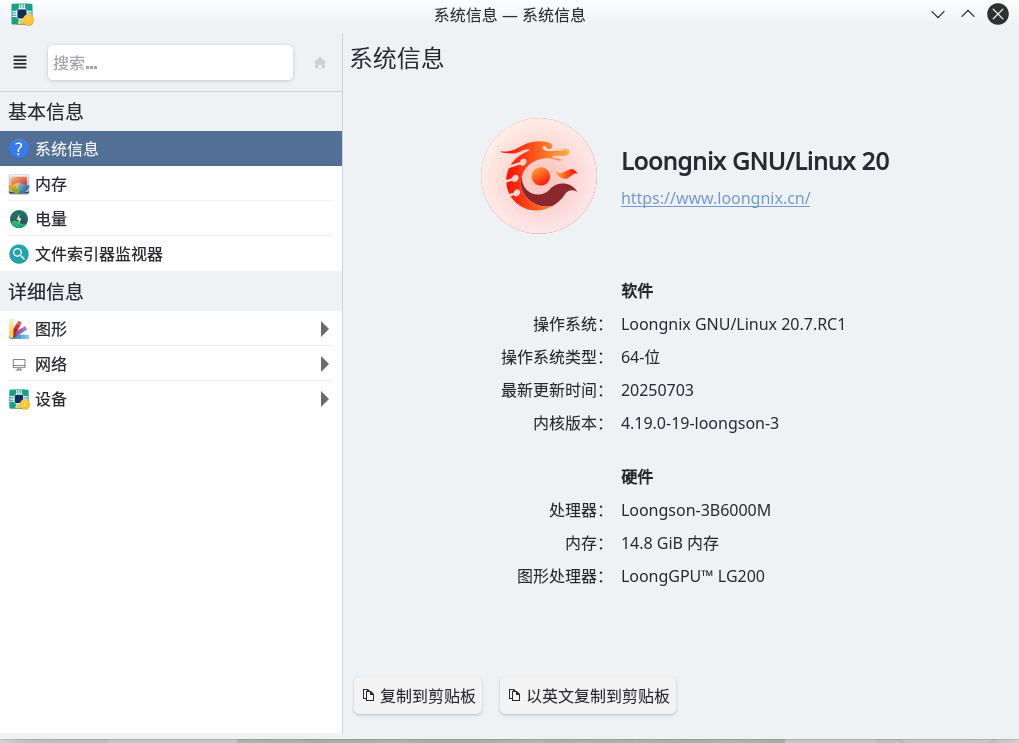The image size is (1019, 743).
Task: Expand the 网络 detail section
Action: pyautogui.click(x=323, y=363)
